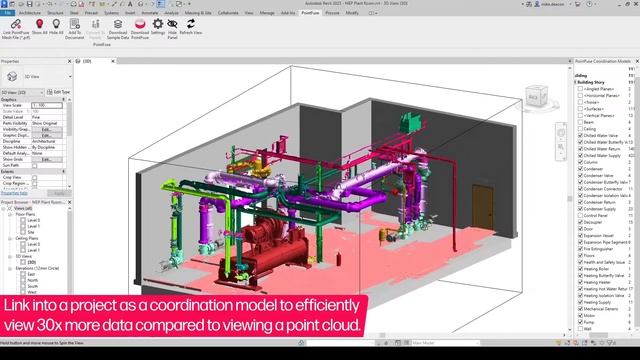Image resolution: width=640 pixels, height=360 pixels.
Task: Switch to the Annotate ribbon tab
Action: pos(150,13)
